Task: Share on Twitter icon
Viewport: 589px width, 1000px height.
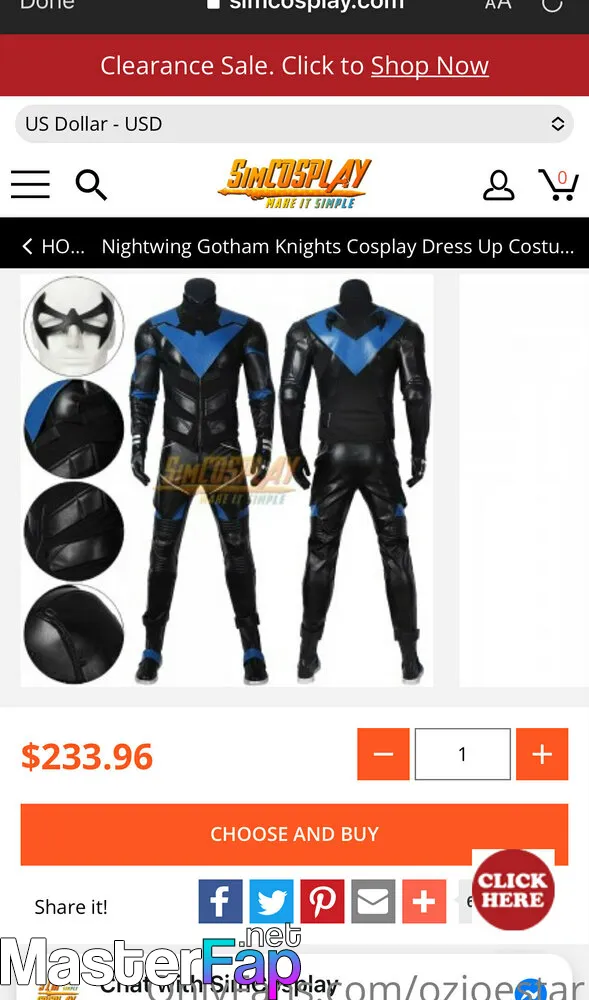Action: point(271,901)
